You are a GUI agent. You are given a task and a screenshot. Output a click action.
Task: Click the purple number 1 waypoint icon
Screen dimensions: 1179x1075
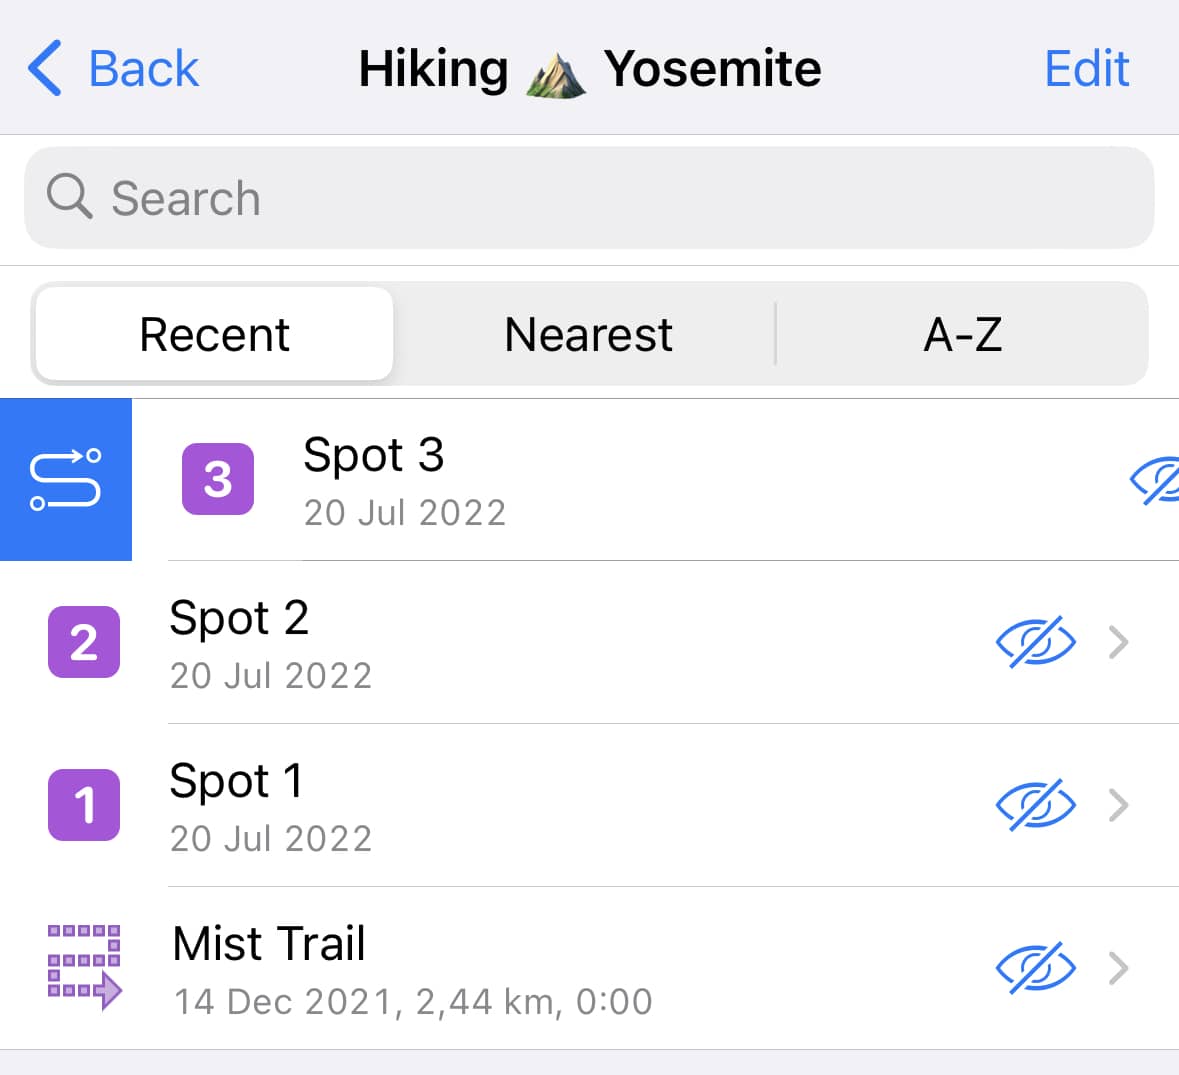pyautogui.click(x=84, y=805)
